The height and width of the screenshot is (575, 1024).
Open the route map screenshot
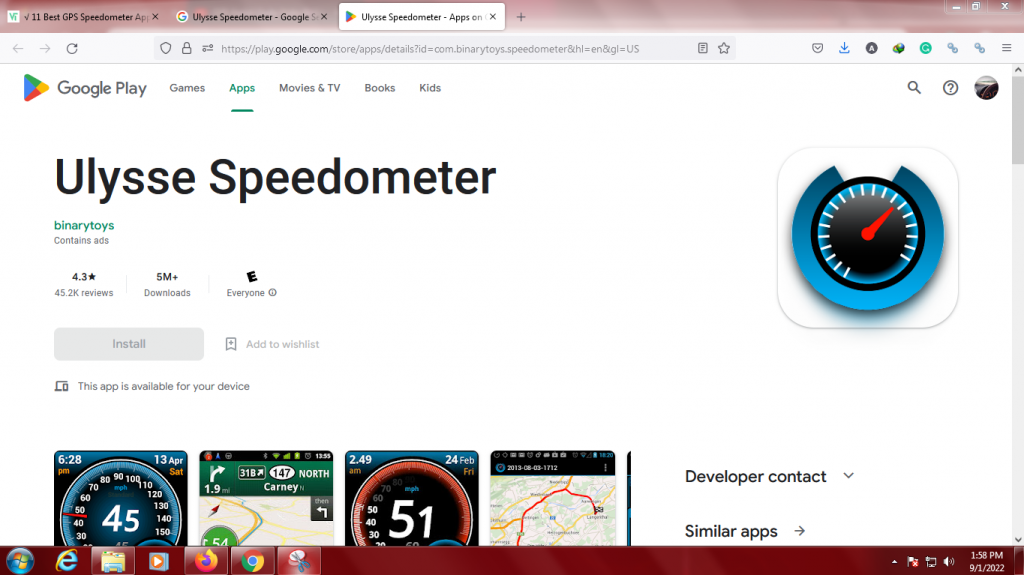552,498
